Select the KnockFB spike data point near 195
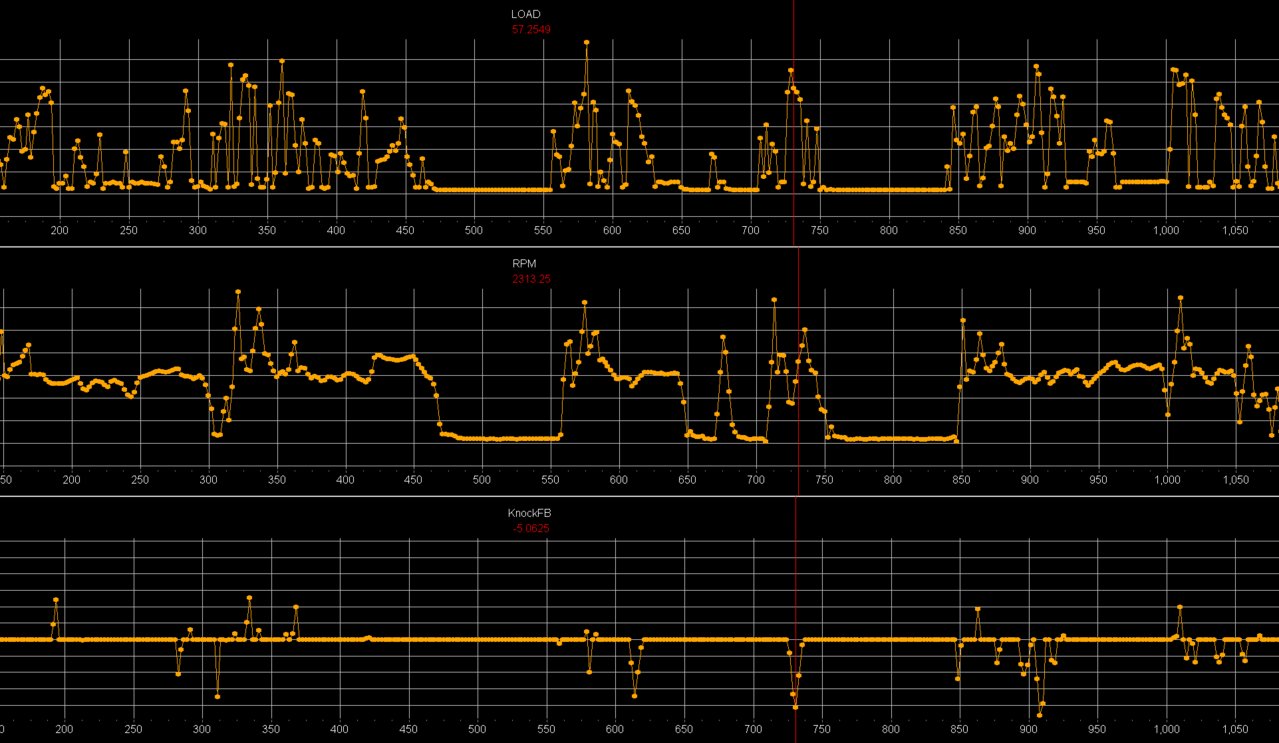Screen dimensions: 1279x743 click(x=56, y=600)
